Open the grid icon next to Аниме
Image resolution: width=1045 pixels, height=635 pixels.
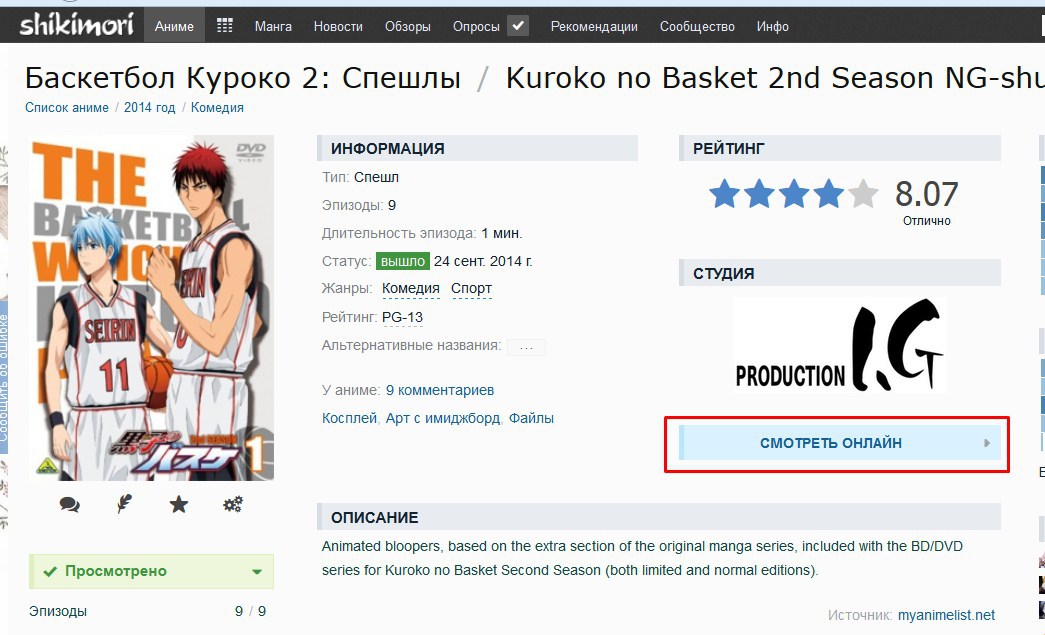225,26
